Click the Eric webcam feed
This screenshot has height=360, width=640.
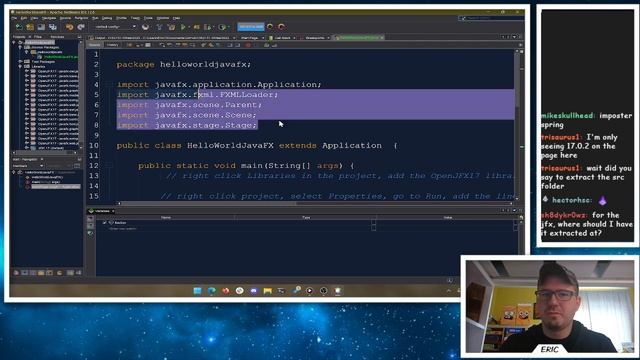pos(550,307)
